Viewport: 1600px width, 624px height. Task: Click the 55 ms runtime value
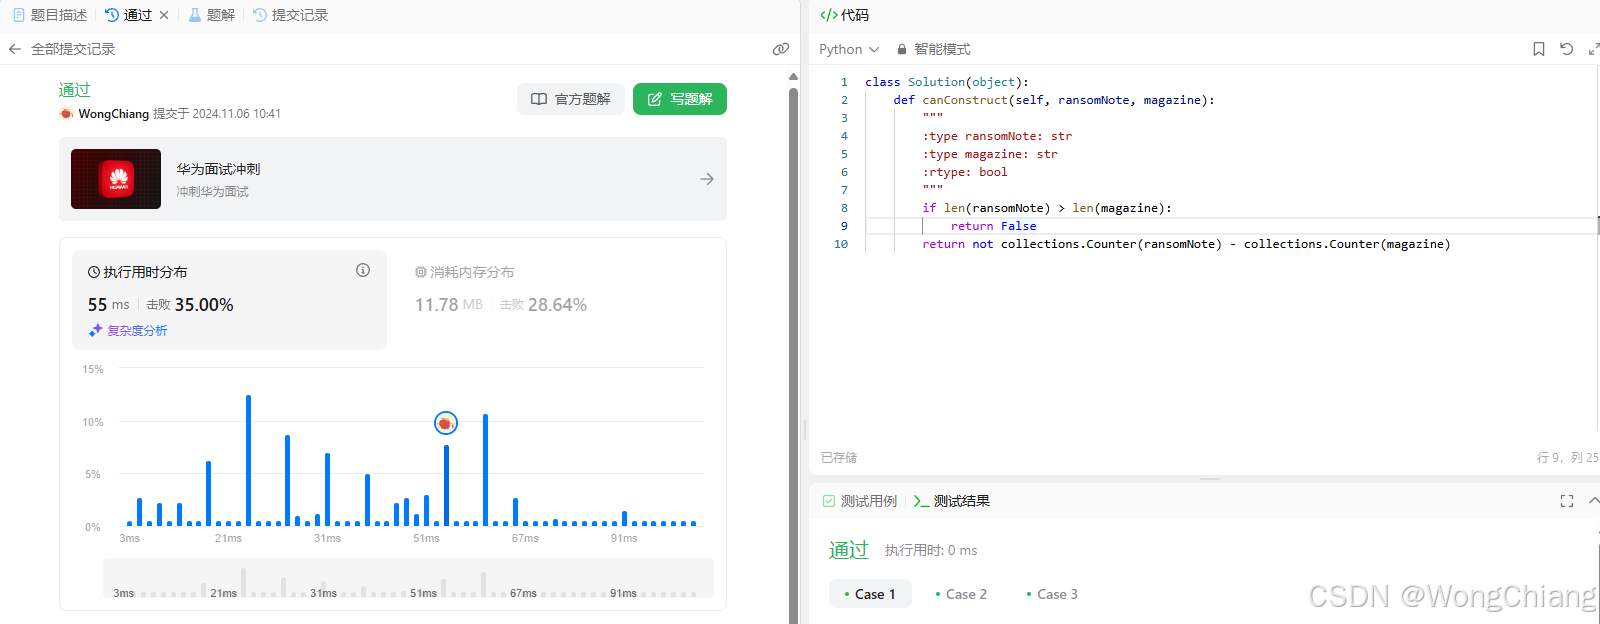coord(108,305)
